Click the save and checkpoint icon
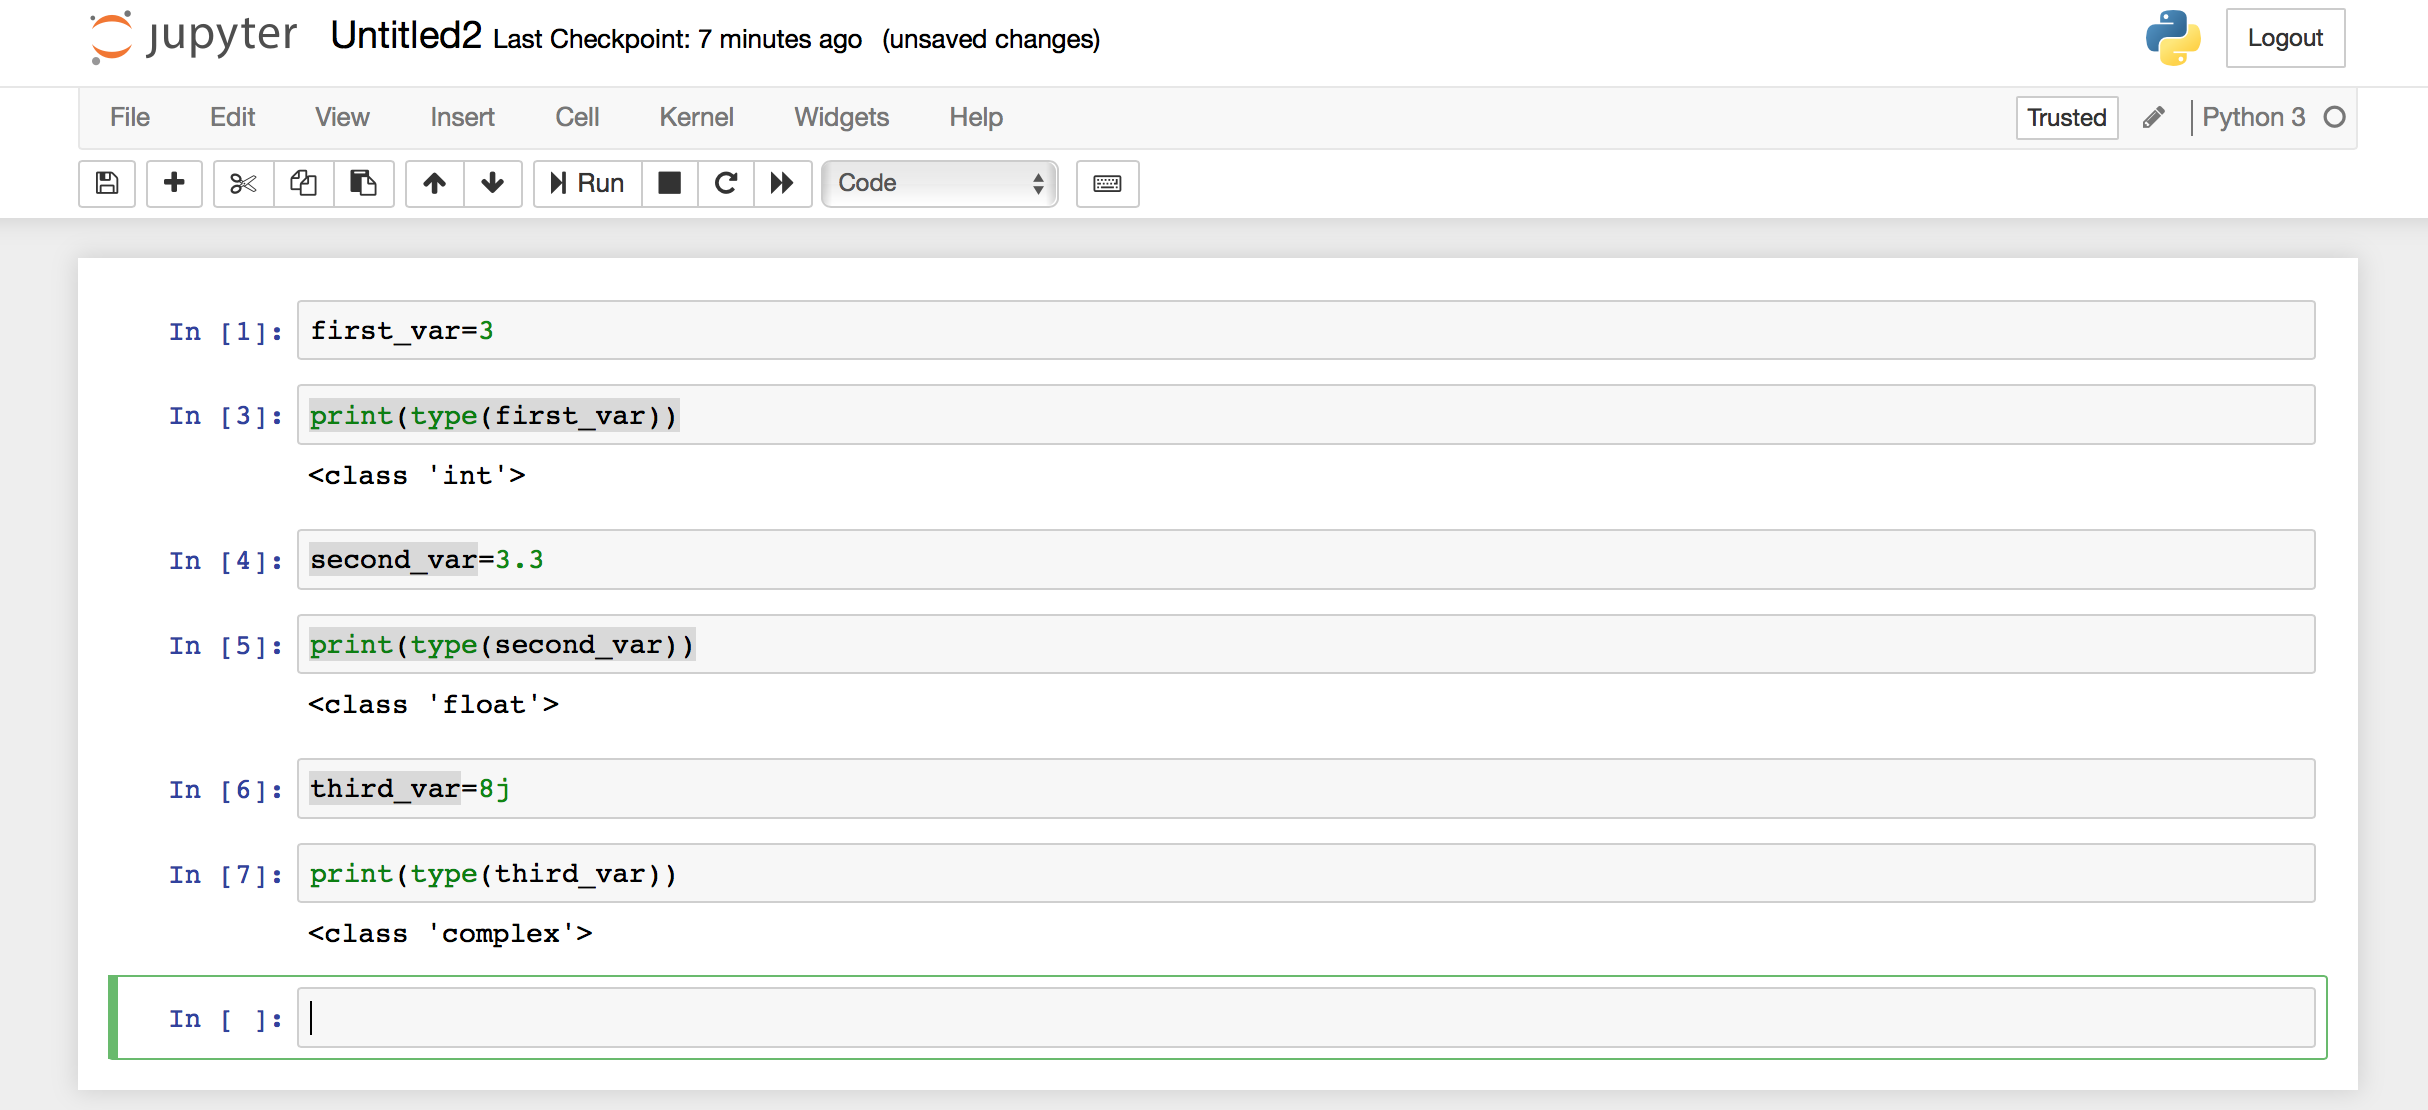 [x=107, y=183]
